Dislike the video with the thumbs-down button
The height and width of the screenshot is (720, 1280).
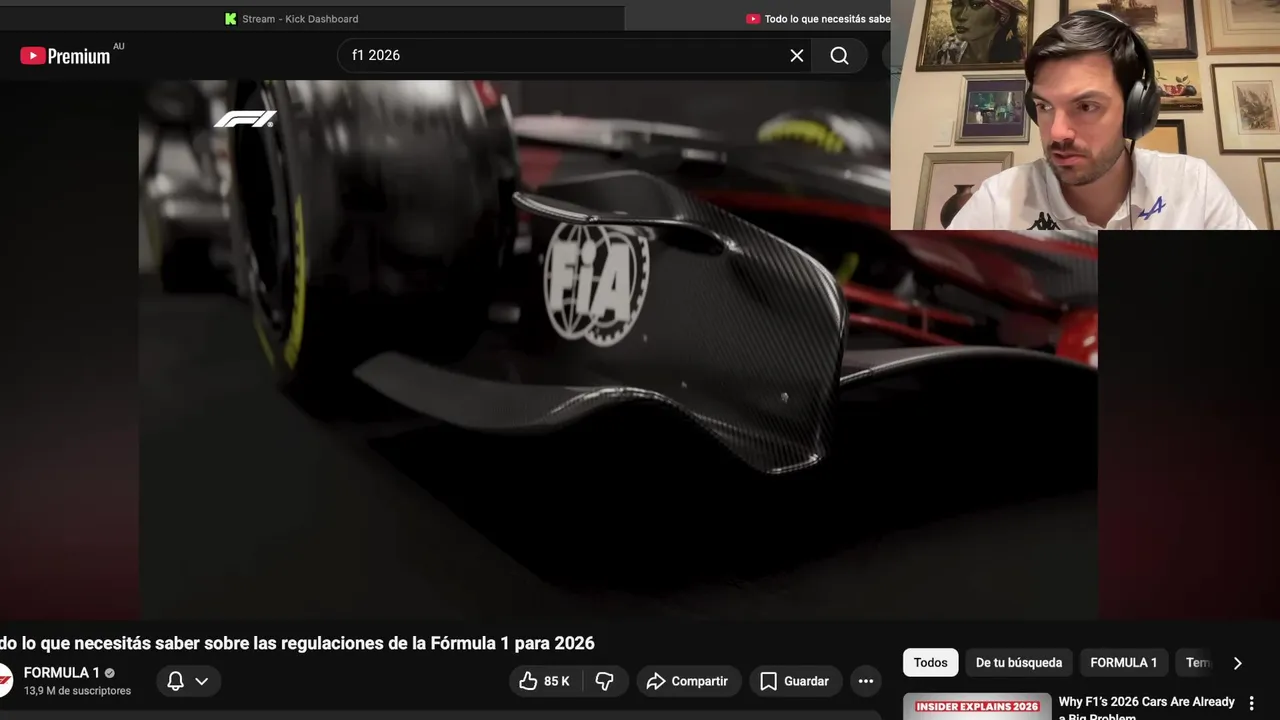pyautogui.click(x=605, y=681)
